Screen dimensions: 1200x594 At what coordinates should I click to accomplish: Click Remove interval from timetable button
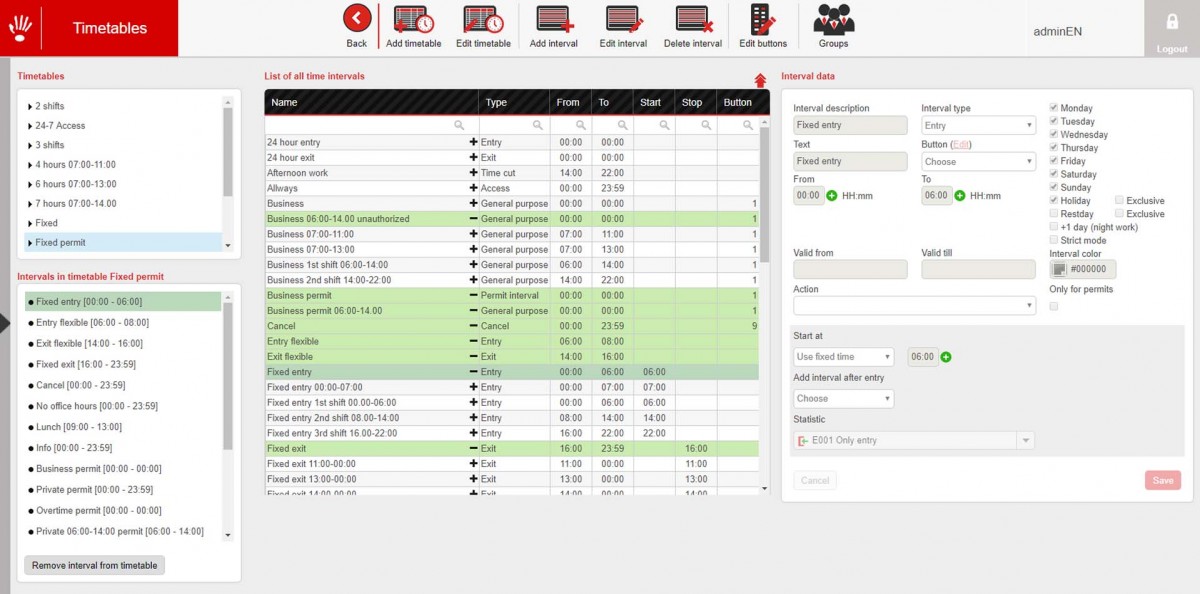pos(95,565)
